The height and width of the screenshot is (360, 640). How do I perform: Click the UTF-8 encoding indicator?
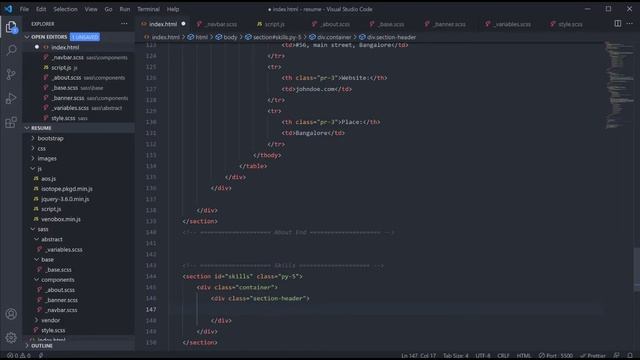[x=482, y=356]
